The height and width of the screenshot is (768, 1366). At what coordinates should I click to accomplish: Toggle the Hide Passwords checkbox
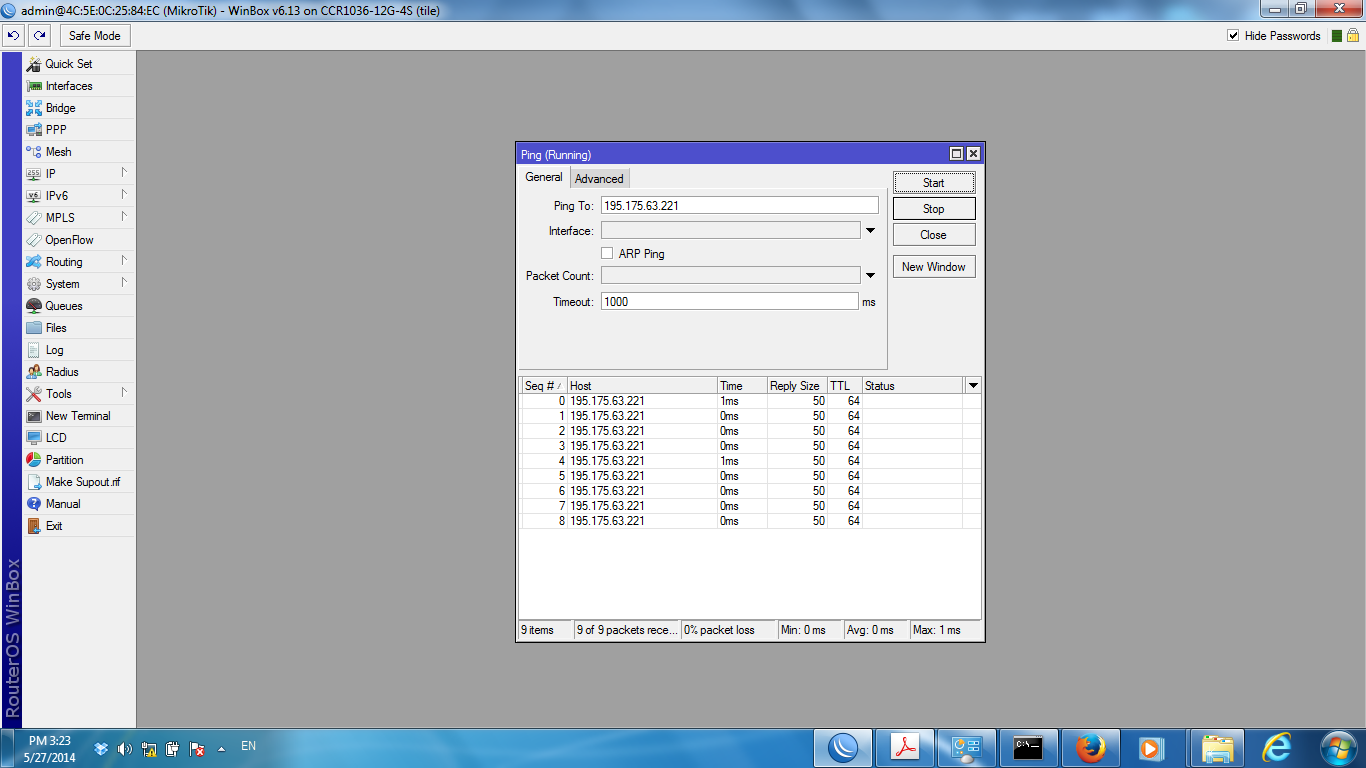pyautogui.click(x=1233, y=36)
